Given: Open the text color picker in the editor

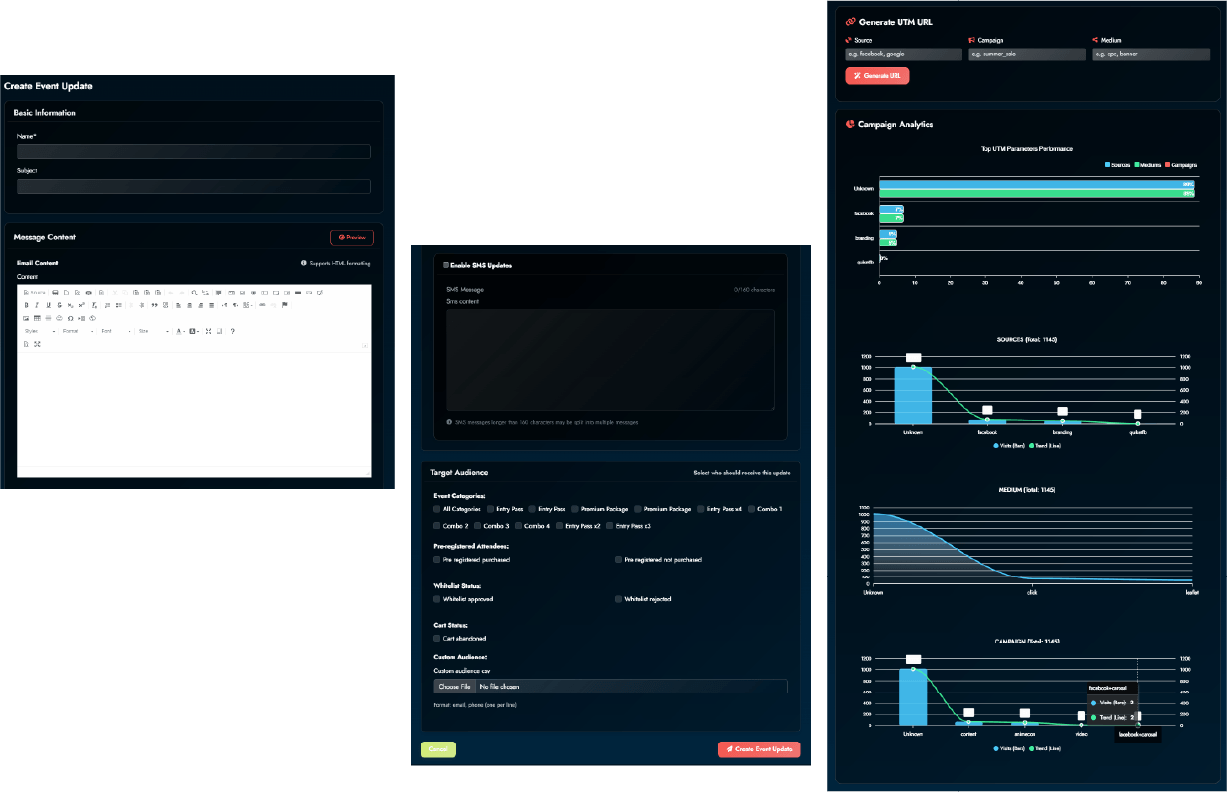Looking at the screenshot, I should coord(180,331).
